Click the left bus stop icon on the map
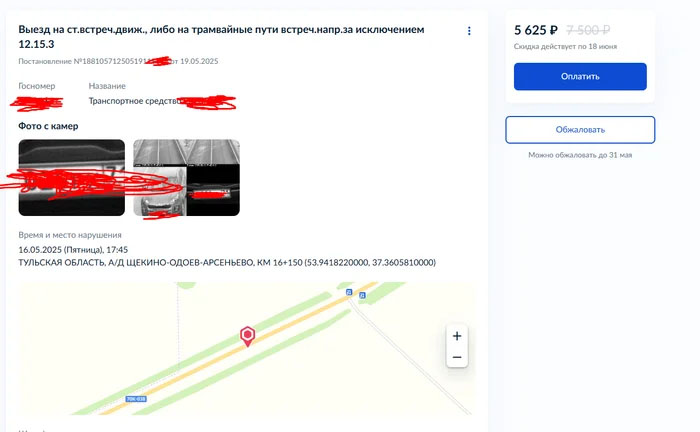Viewport: 700px width, 432px height. (349, 292)
